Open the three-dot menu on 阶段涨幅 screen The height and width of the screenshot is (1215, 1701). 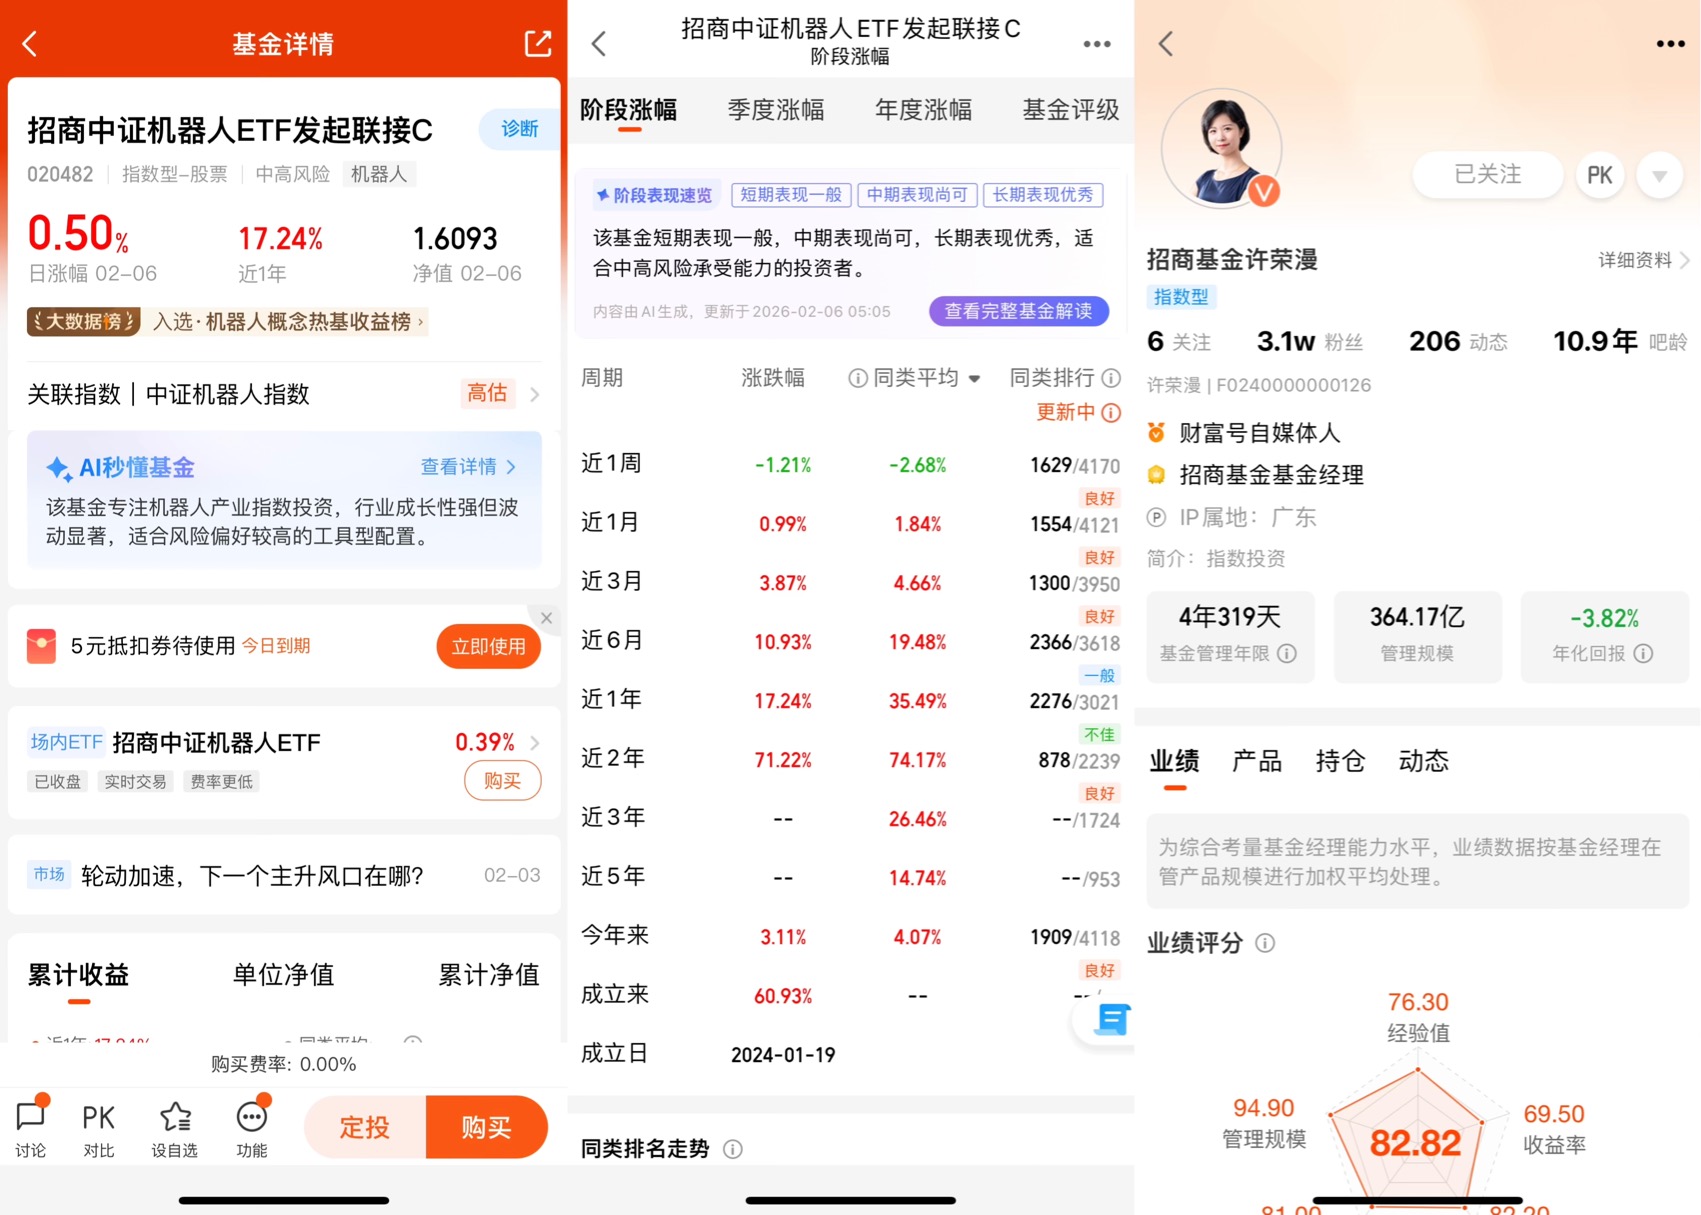pyautogui.click(x=1097, y=44)
